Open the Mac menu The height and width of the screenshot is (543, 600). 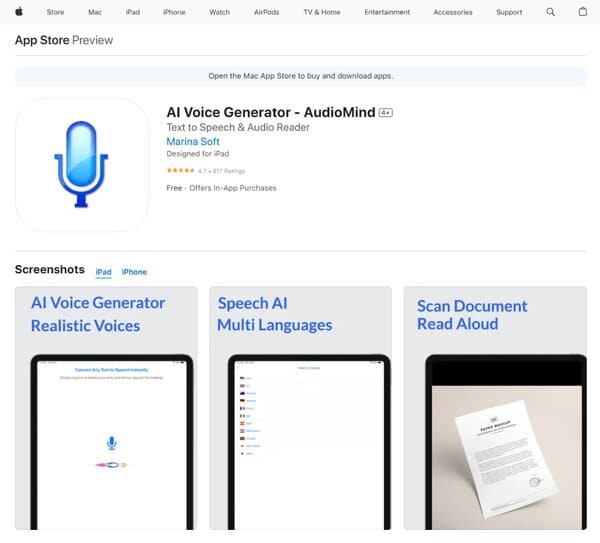tap(95, 12)
